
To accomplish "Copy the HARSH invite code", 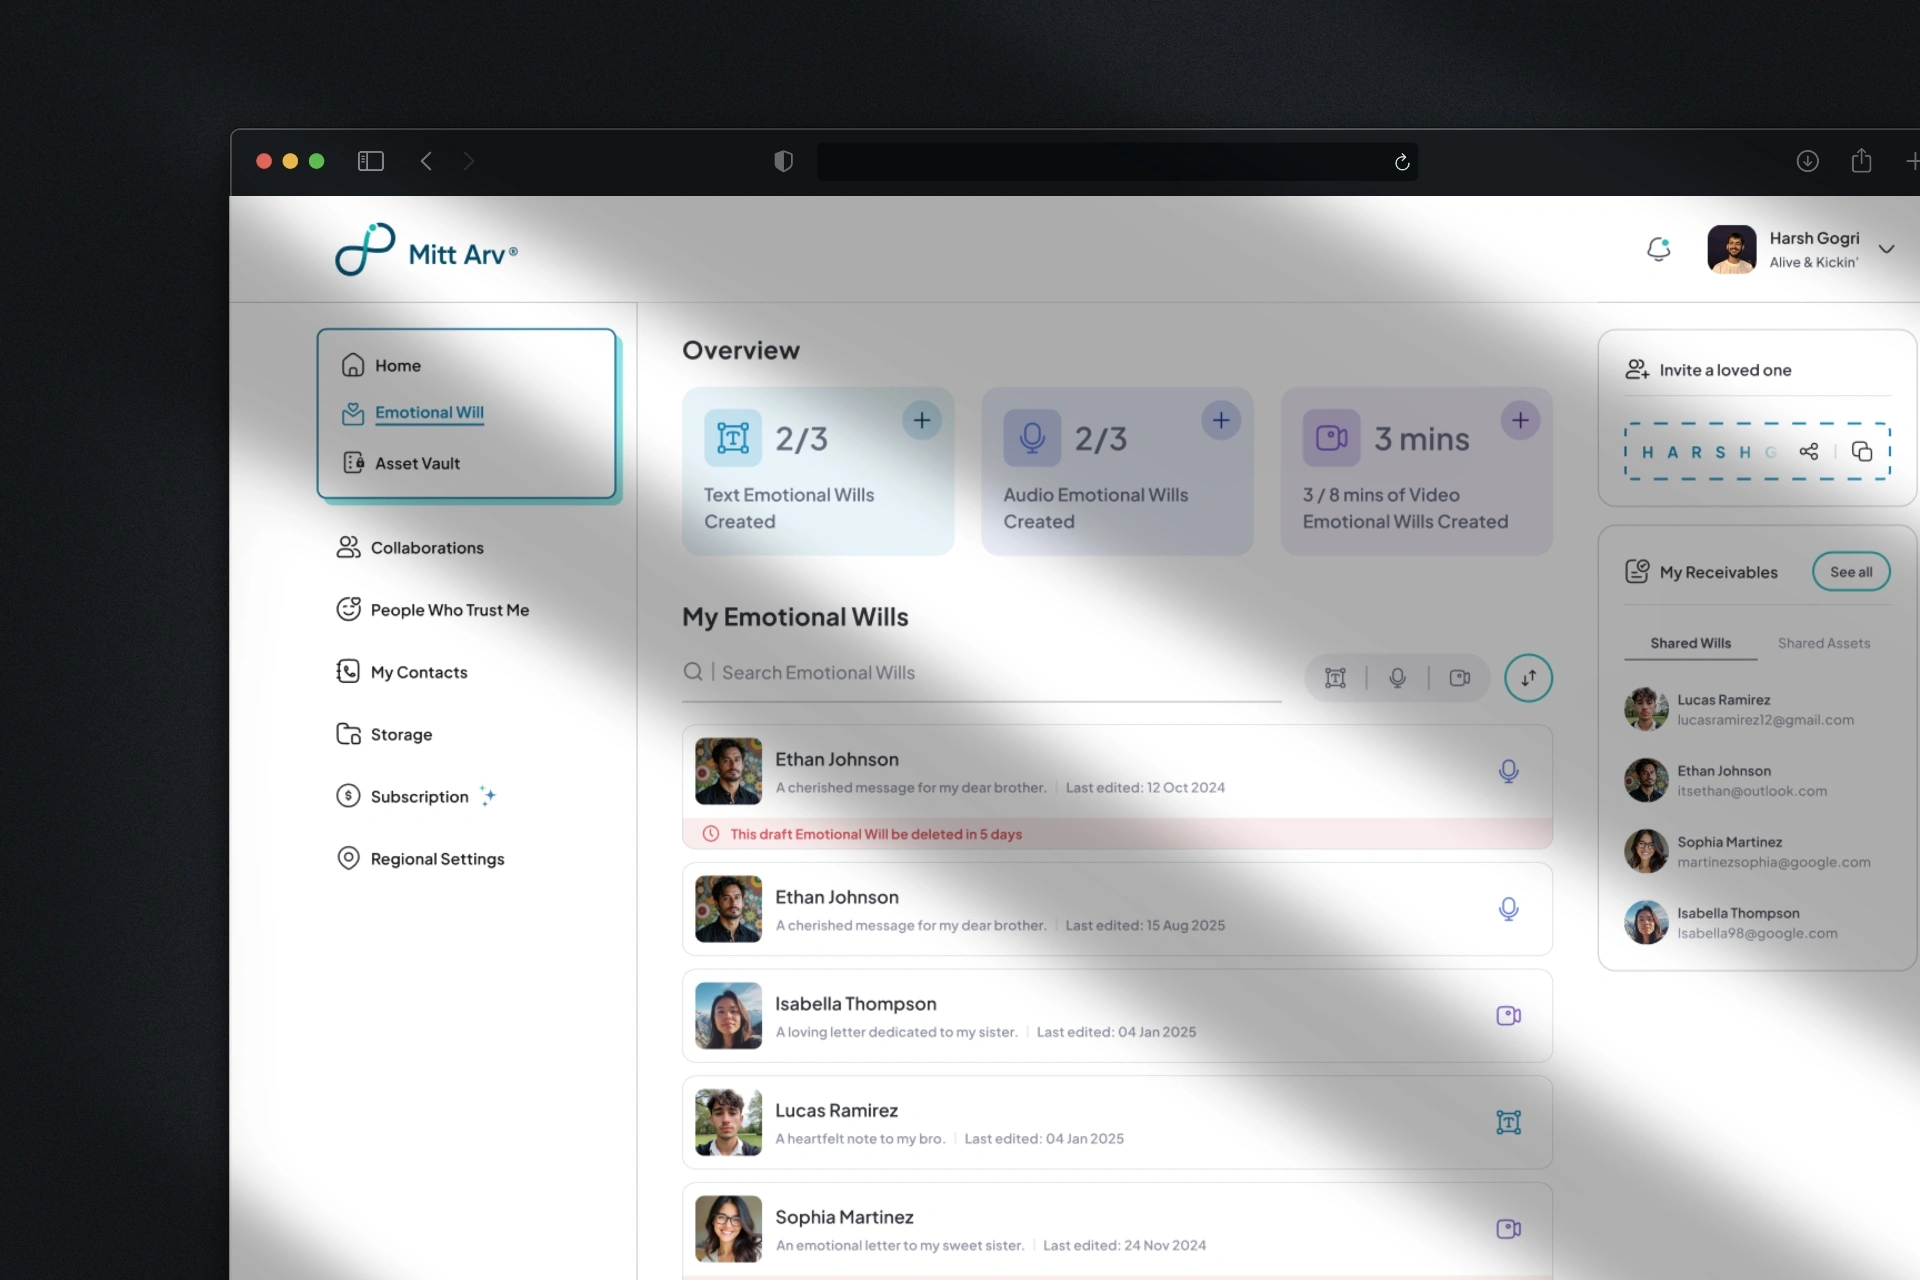I will (1861, 452).
